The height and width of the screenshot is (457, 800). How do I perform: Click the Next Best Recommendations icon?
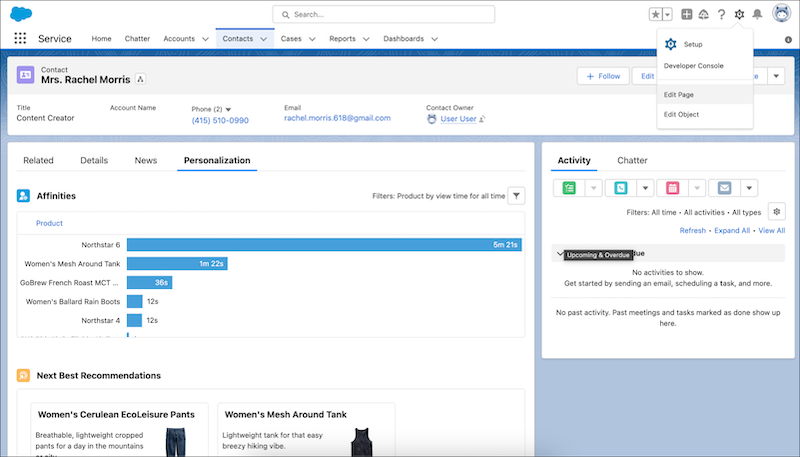click(x=23, y=375)
